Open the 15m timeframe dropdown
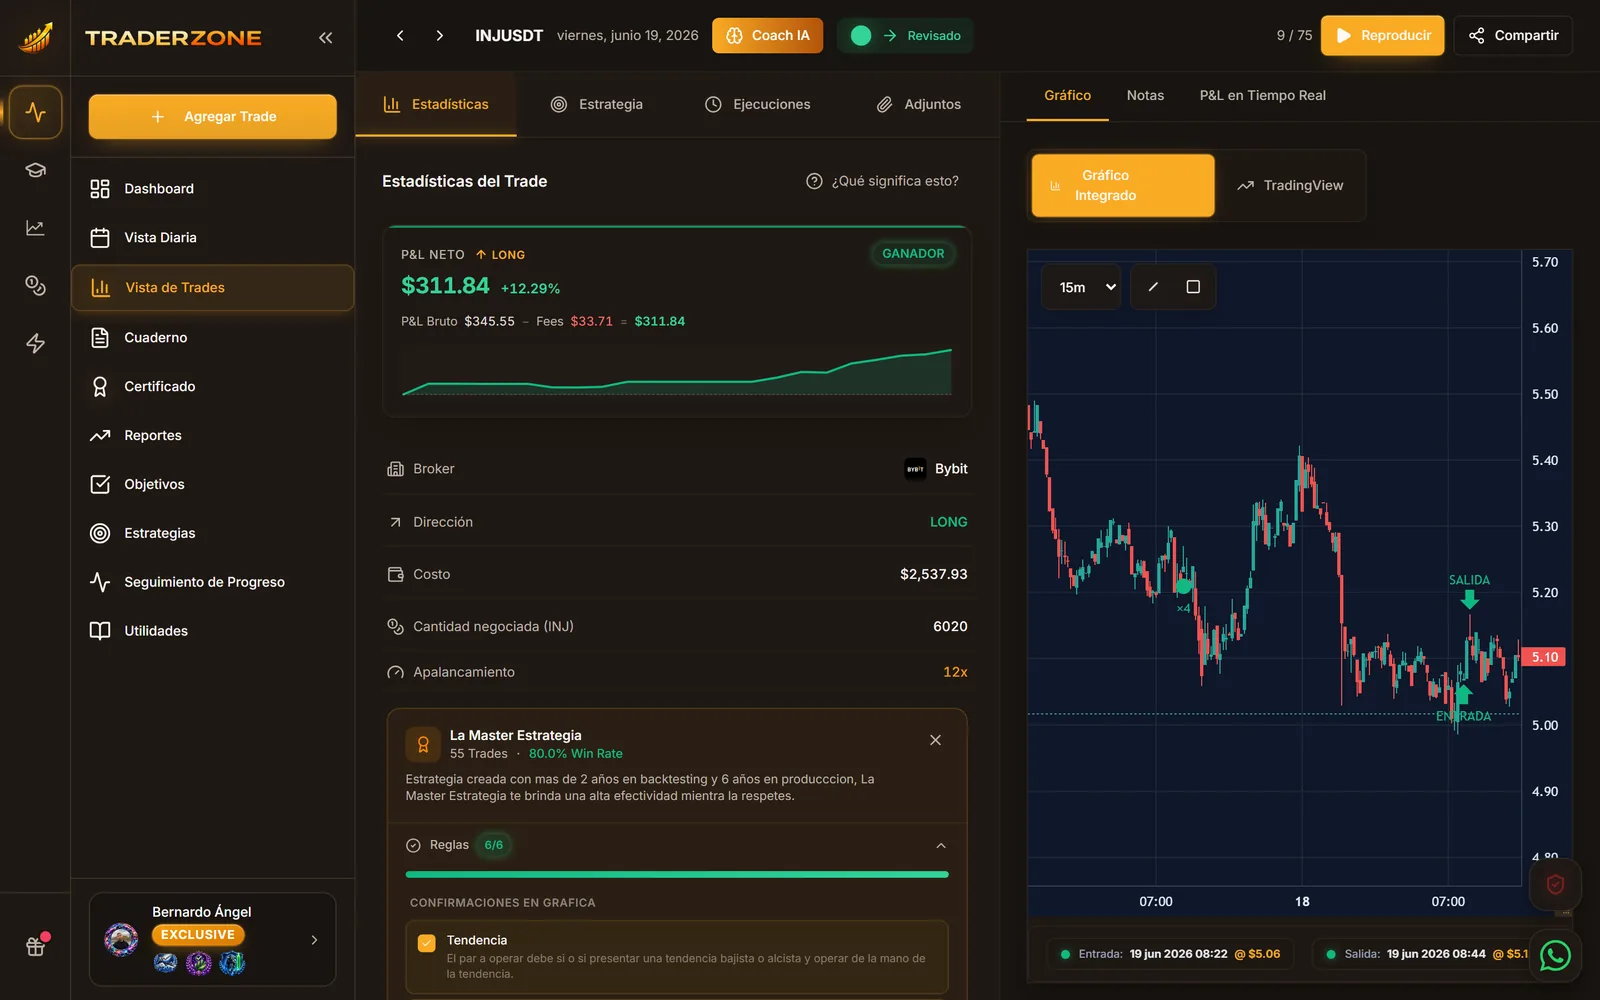 tap(1081, 287)
